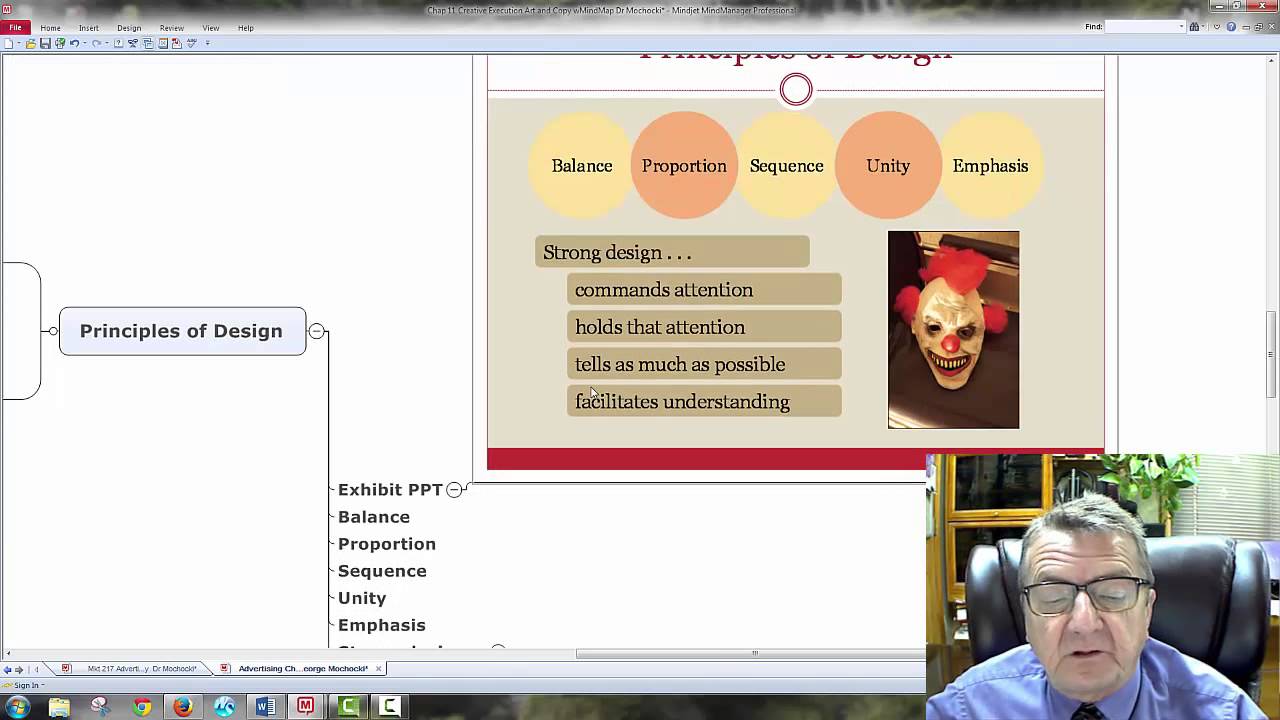Click the forward arrow beside the map tabs
Image resolution: width=1280 pixels, height=720 pixels.
point(19,669)
